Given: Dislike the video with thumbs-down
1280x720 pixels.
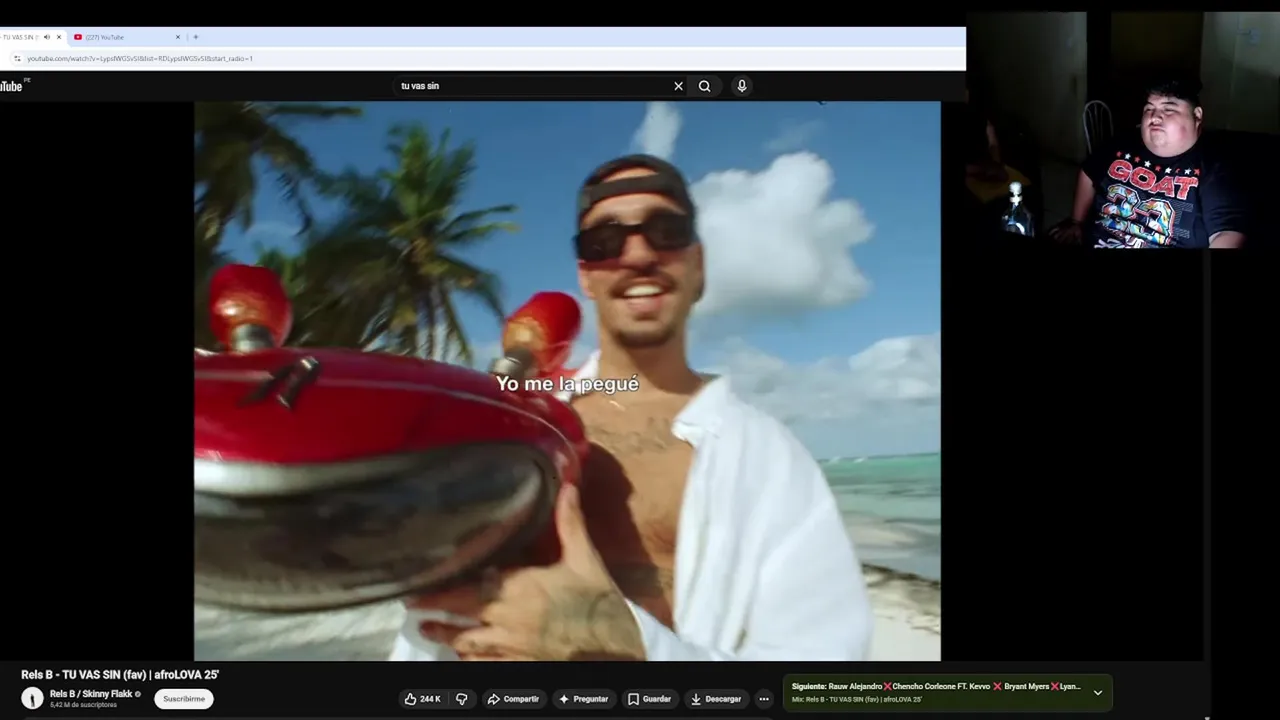Looking at the screenshot, I should (x=462, y=699).
